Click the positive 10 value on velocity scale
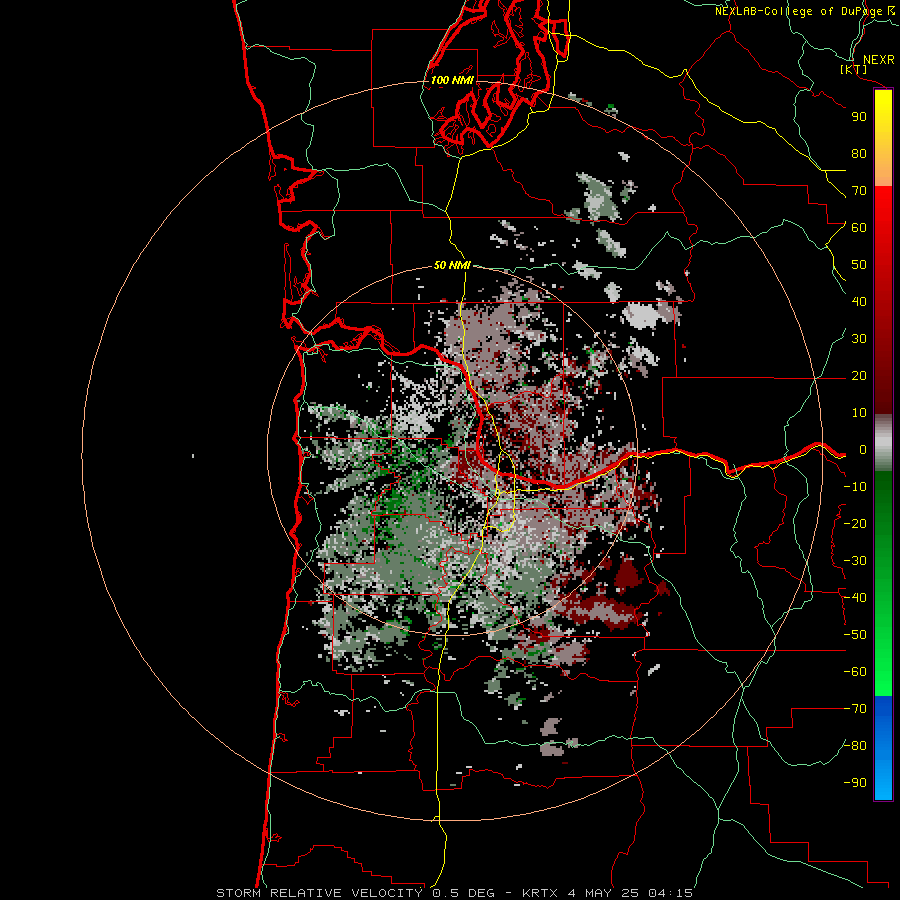 (x=859, y=413)
